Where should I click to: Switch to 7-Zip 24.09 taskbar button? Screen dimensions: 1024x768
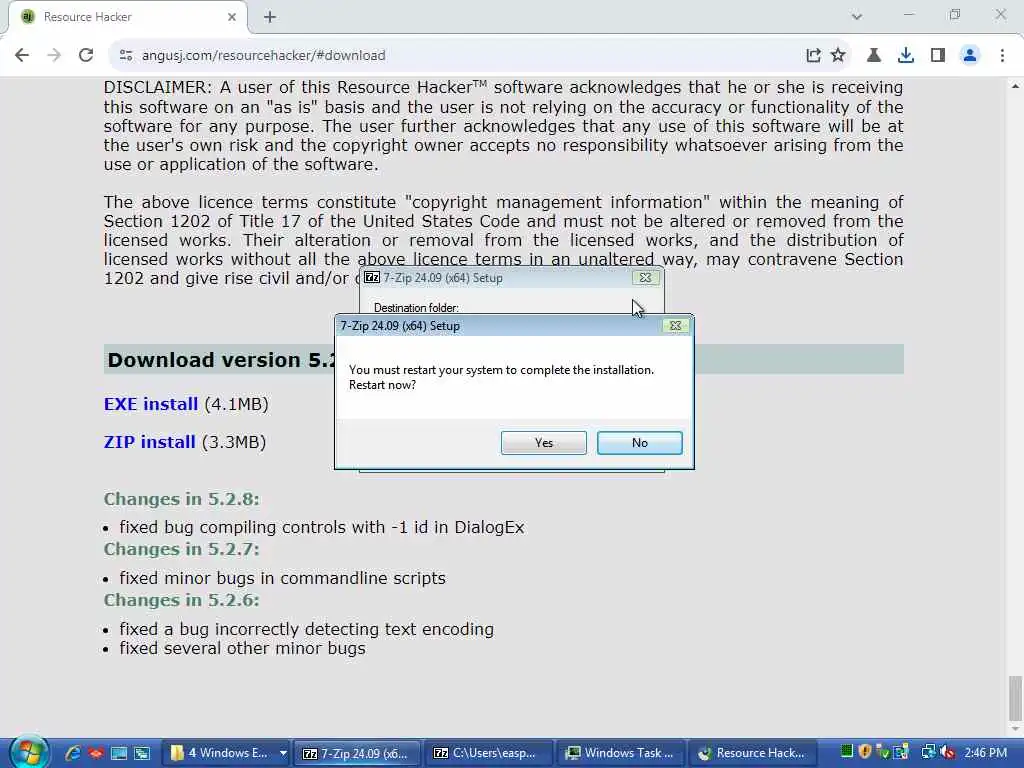coord(357,753)
